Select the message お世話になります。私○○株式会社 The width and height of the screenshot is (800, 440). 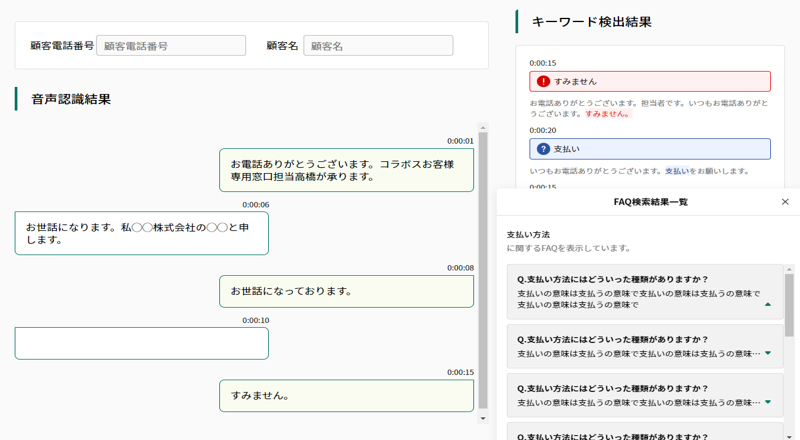coord(141,233)
